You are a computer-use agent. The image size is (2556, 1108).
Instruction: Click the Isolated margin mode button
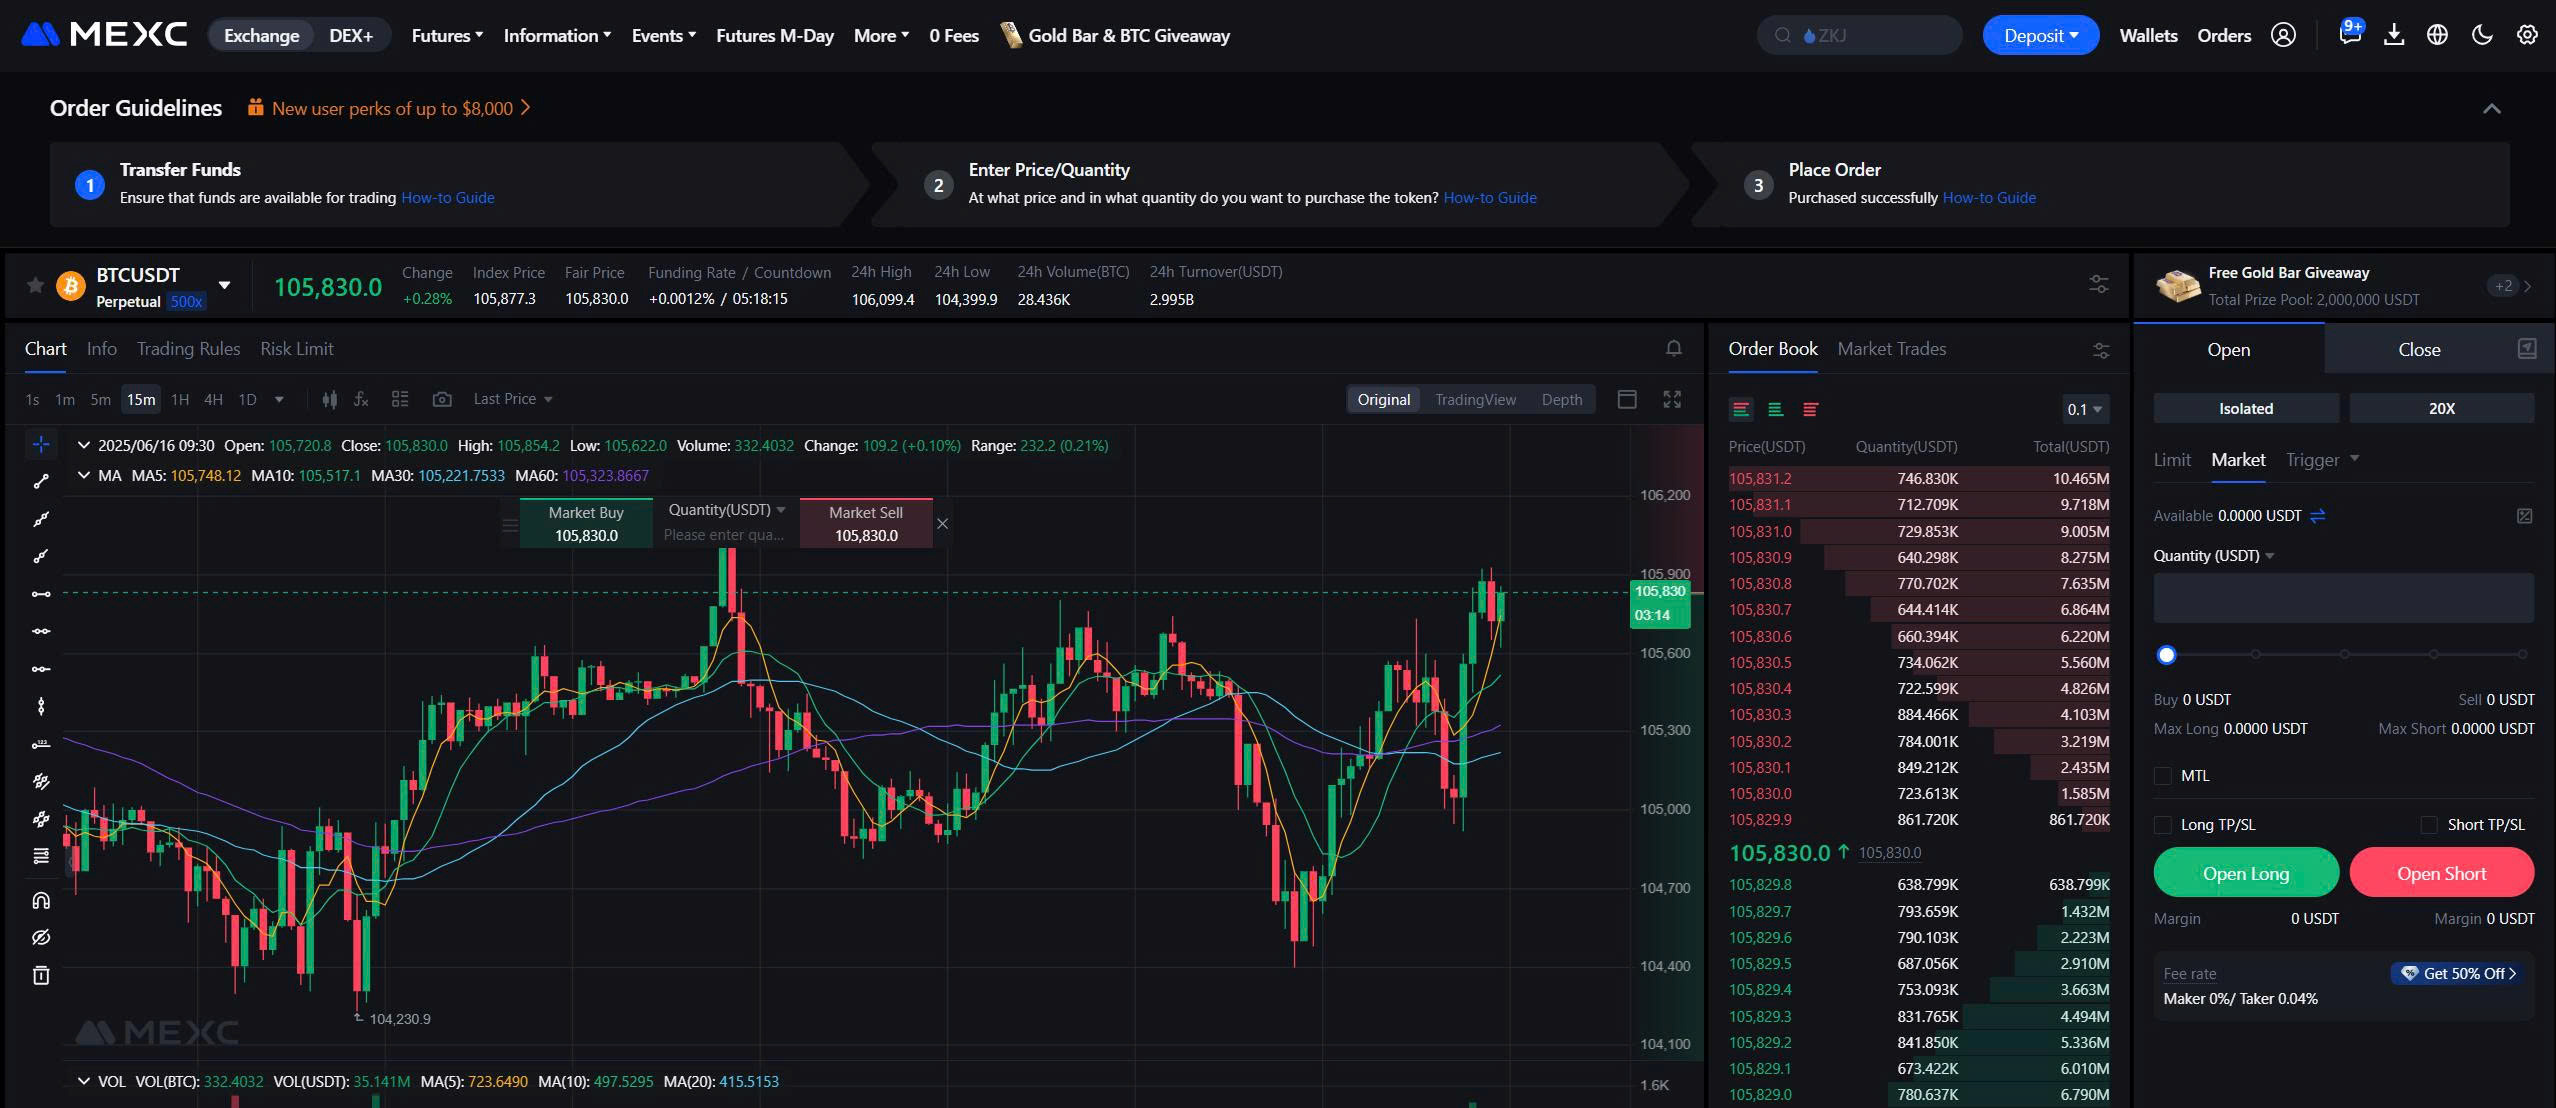2246,408
